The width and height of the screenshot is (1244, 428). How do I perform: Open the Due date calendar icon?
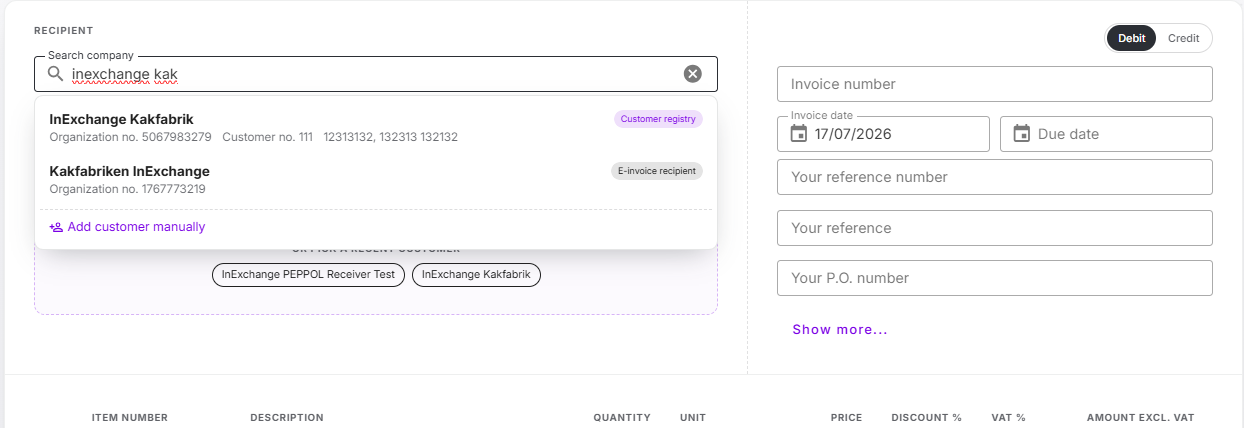click(1022, 133)
